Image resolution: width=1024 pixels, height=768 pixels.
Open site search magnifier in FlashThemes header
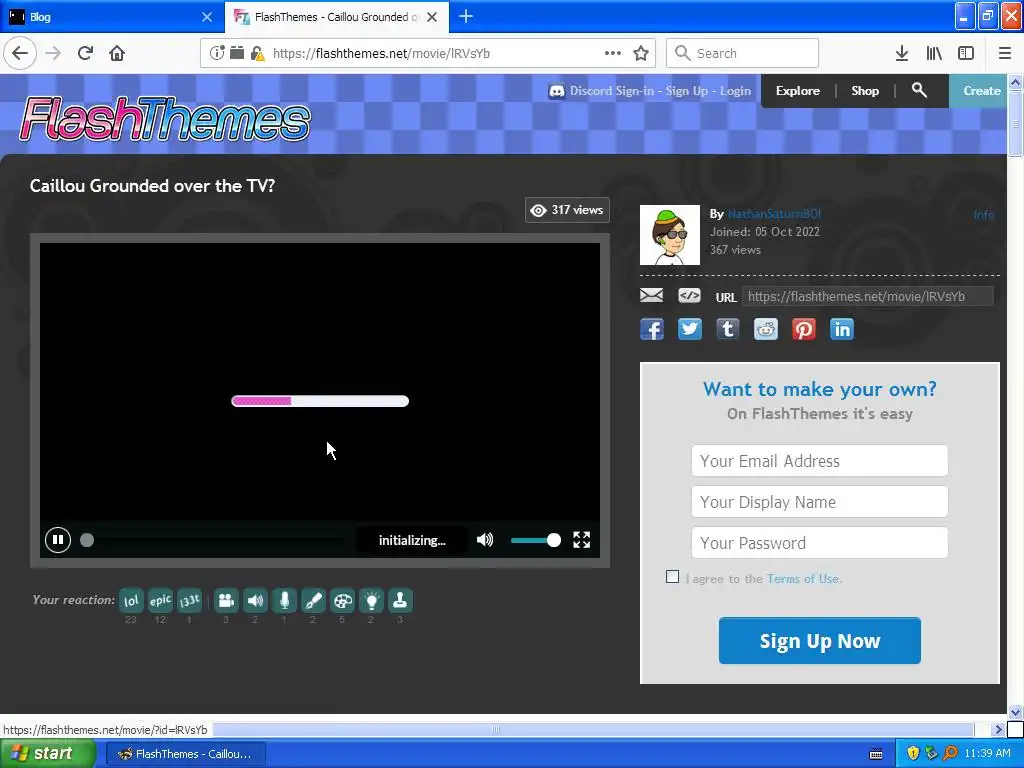(x=919, y=90)
